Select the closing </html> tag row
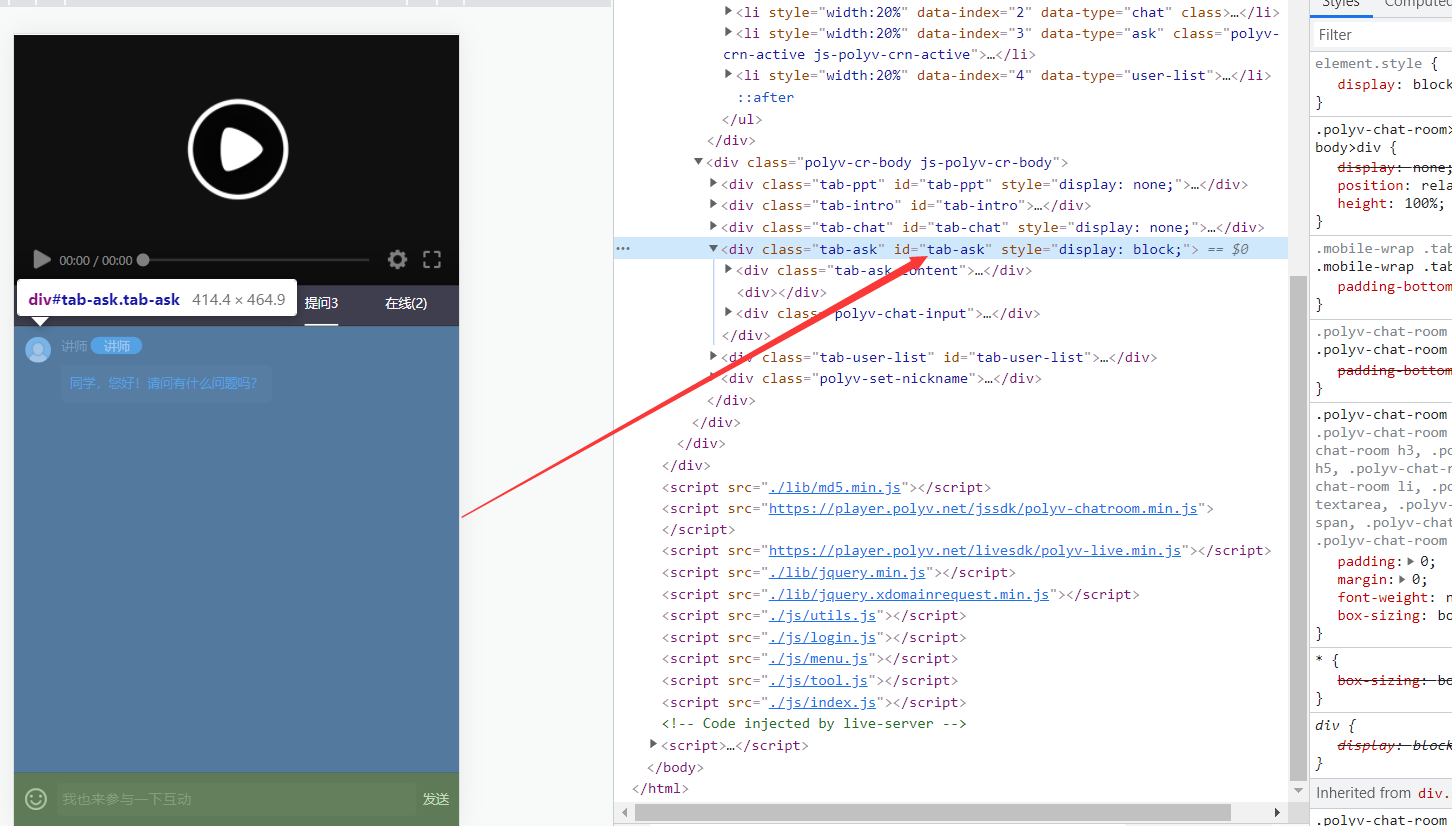The width and height of the screenshot is (1452, 826). click(x=660, y=788)
